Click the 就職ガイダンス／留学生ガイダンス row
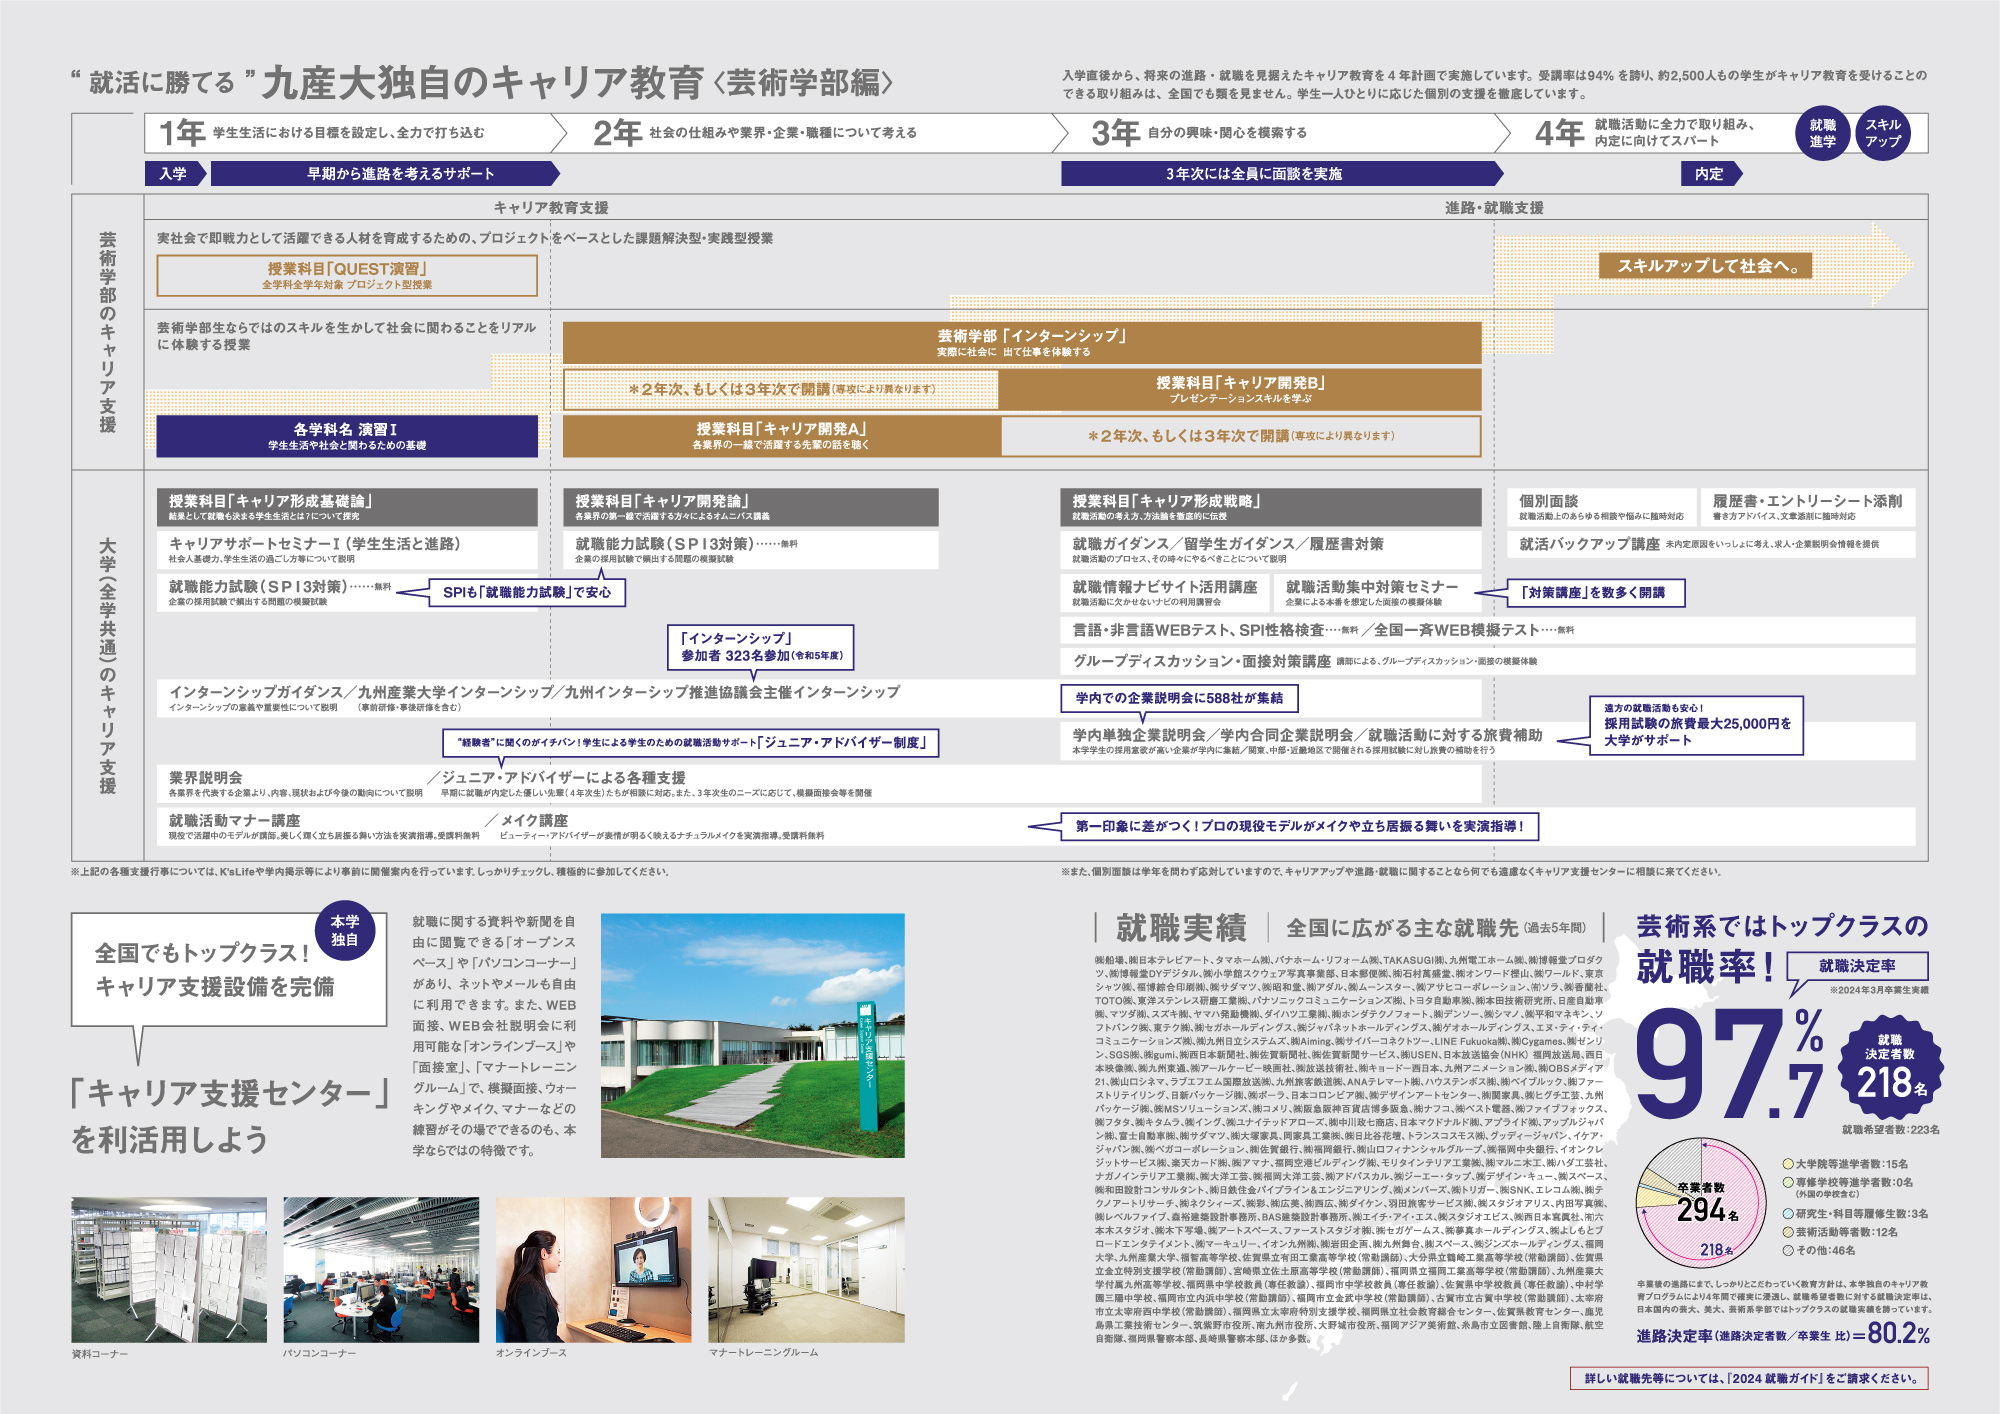The image size is (2000, 1414). [1271, 549]
